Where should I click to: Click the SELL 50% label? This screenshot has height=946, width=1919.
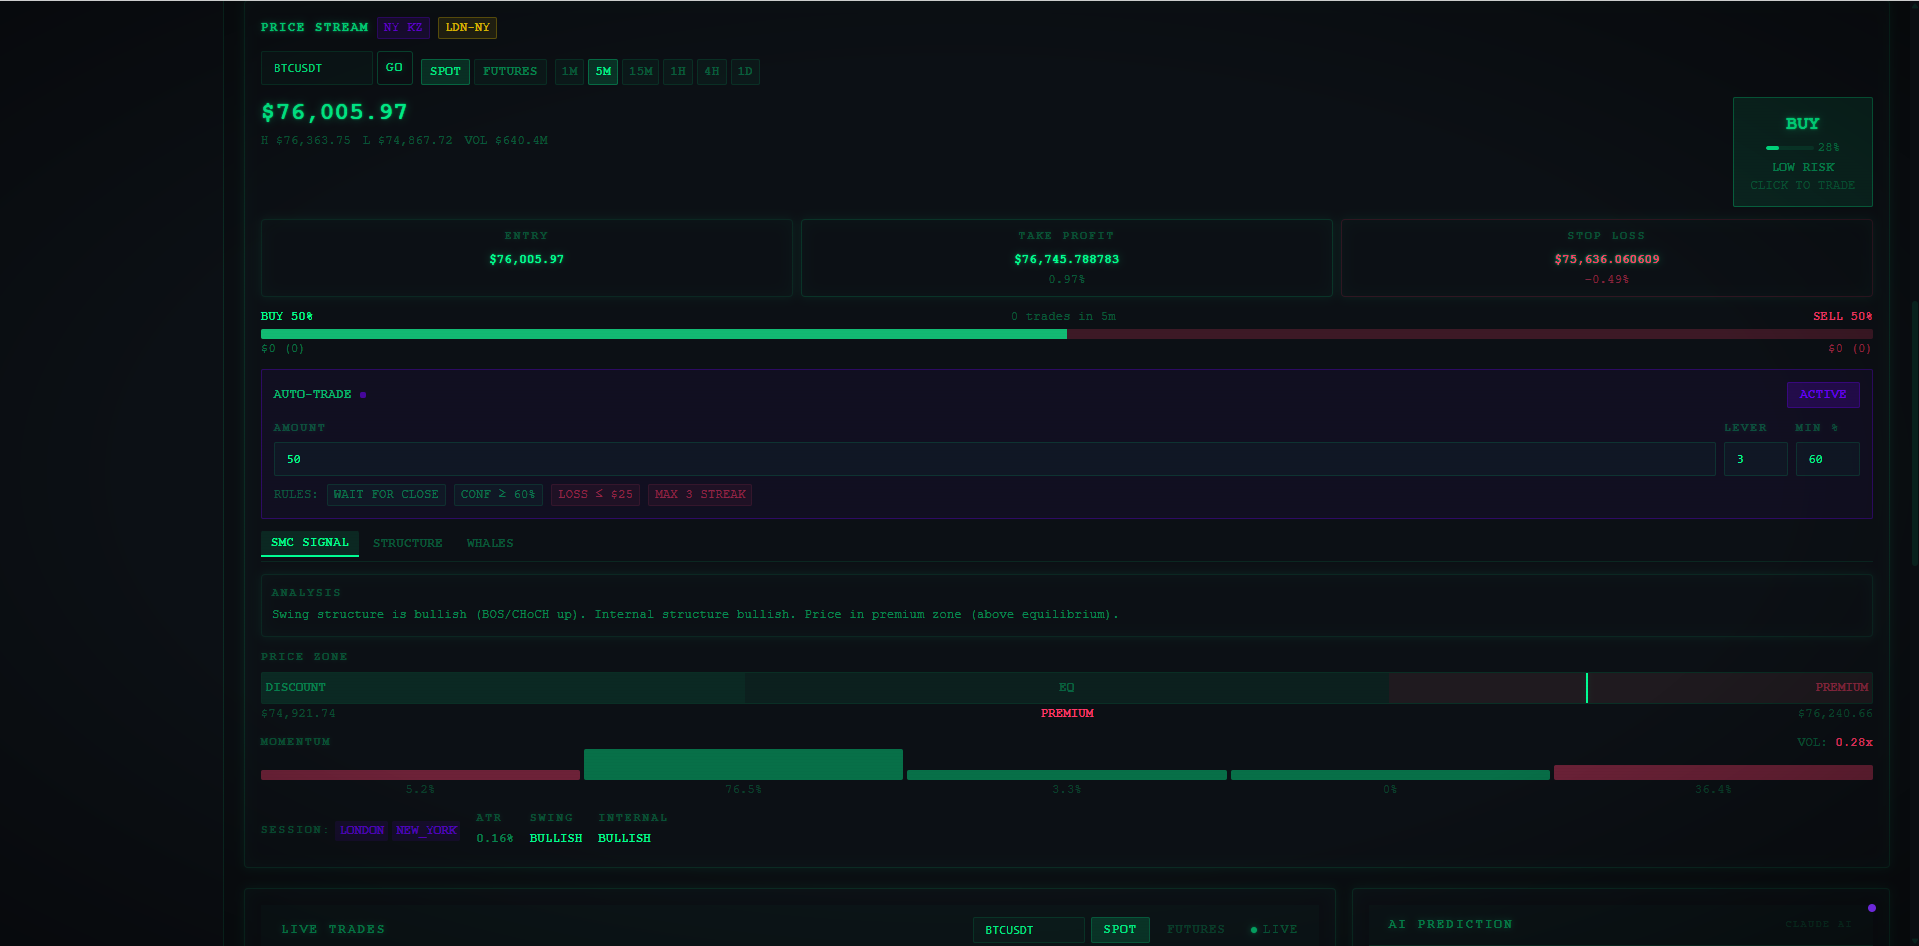coord(1842,316)
